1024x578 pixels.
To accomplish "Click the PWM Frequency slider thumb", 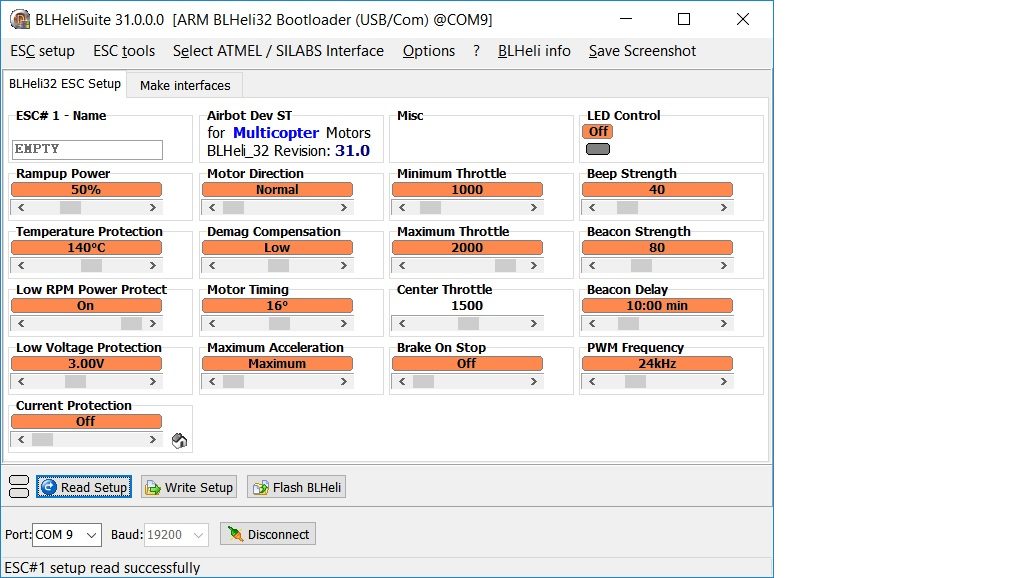I will click(x=635, y=382).
